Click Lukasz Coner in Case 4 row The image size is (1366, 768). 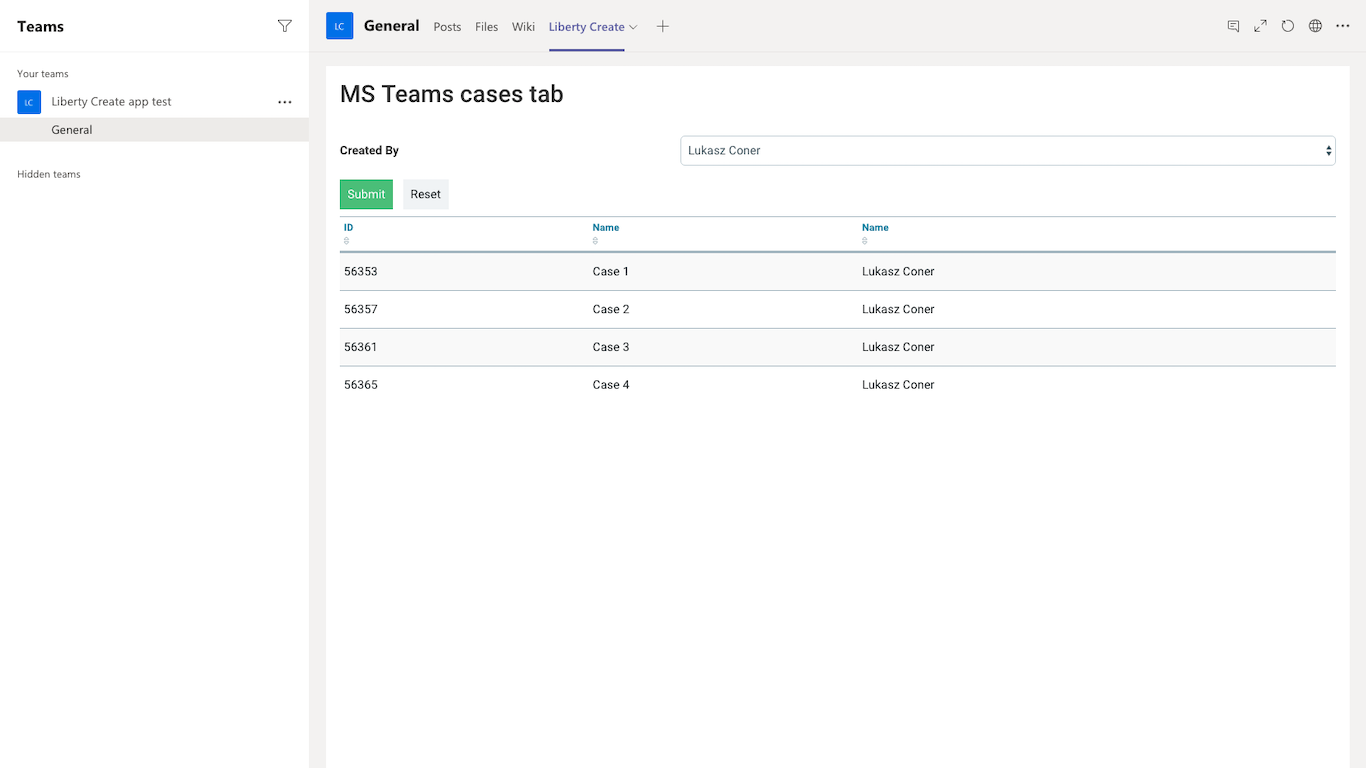coord(898,385)
